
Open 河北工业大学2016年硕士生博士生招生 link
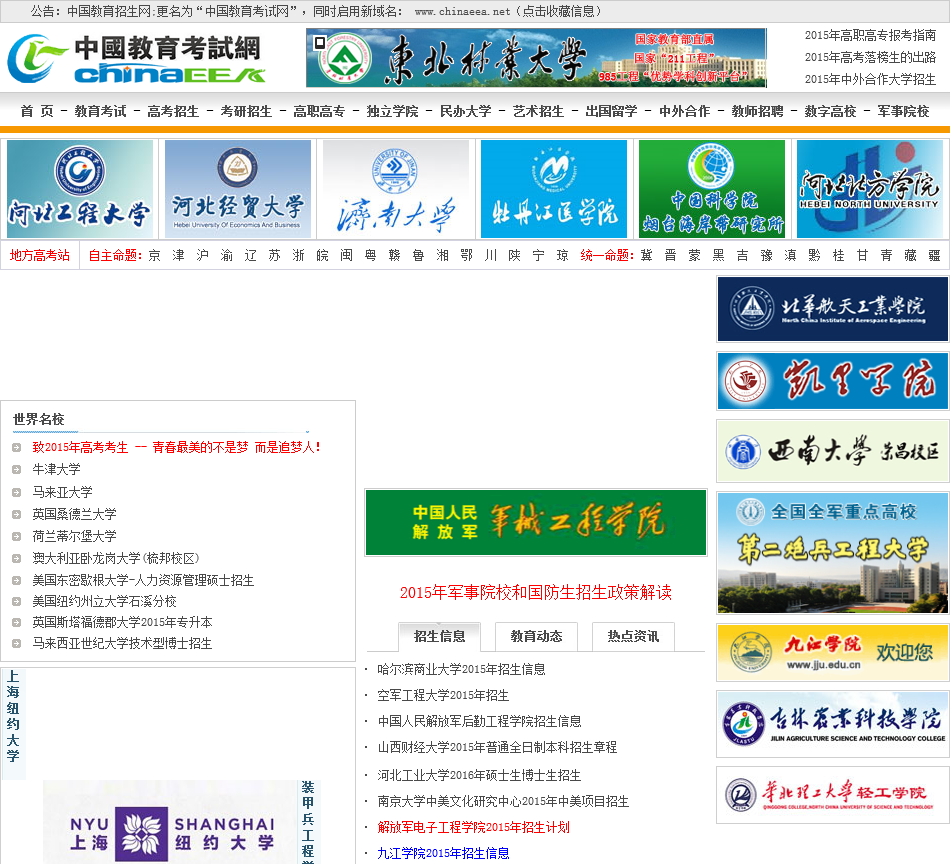[479, 776]
